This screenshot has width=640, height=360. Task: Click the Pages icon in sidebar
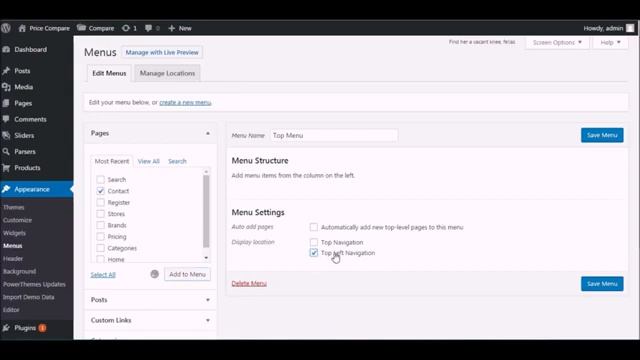click(x=6, y=103)
